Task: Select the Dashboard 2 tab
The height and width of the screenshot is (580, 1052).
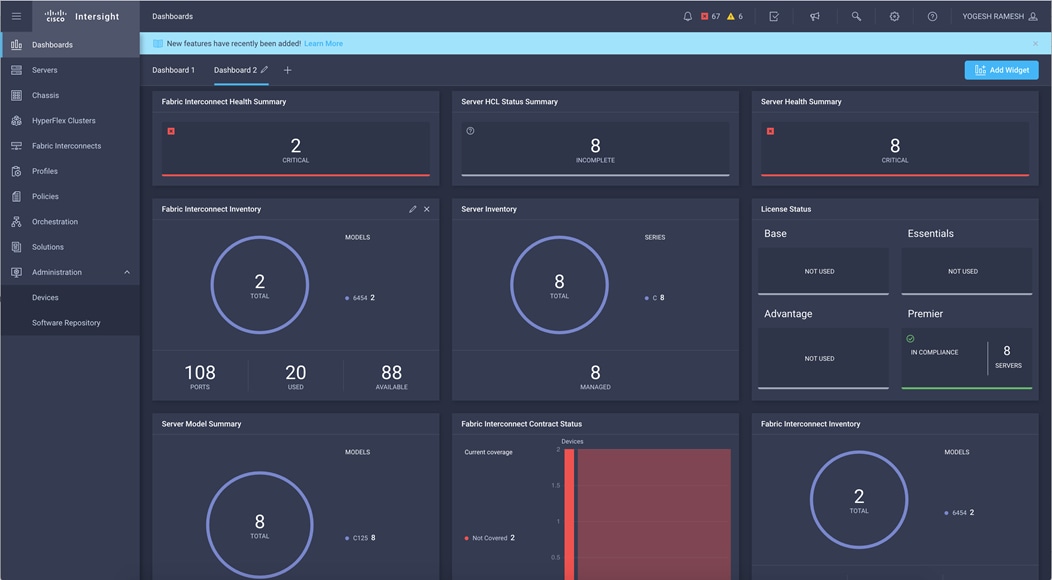Action: [x=235, y=70]
